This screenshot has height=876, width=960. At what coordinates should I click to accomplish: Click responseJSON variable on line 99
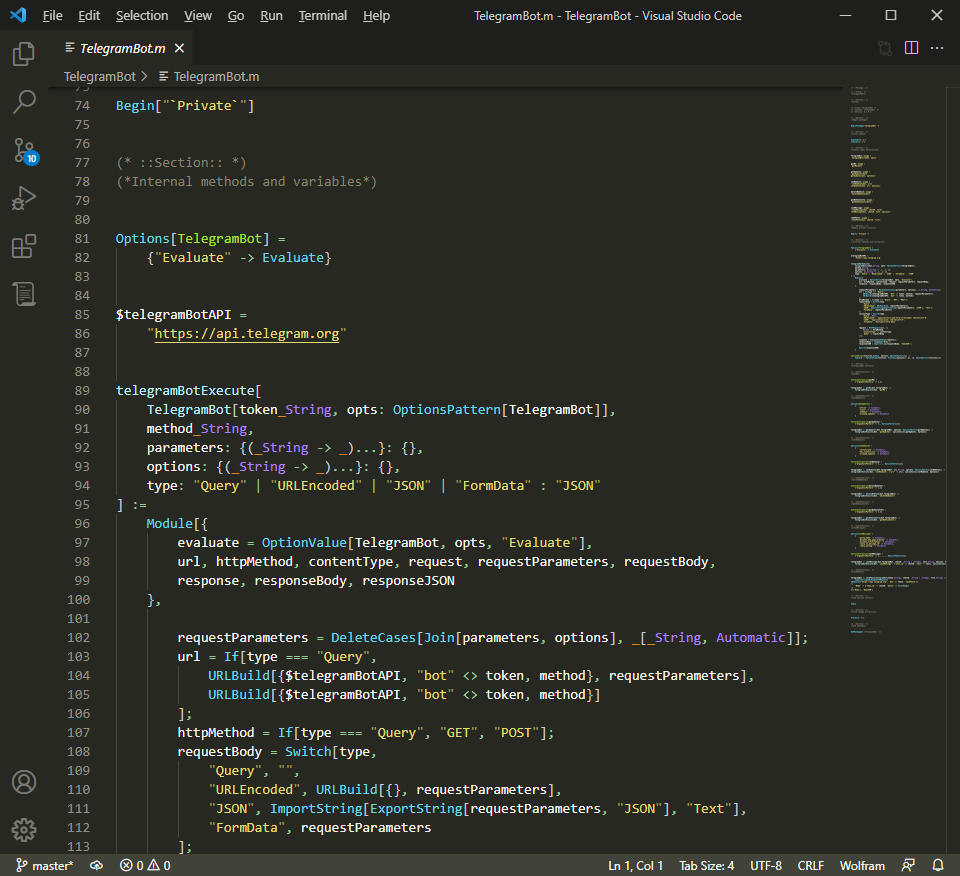[x=408, y=580]
